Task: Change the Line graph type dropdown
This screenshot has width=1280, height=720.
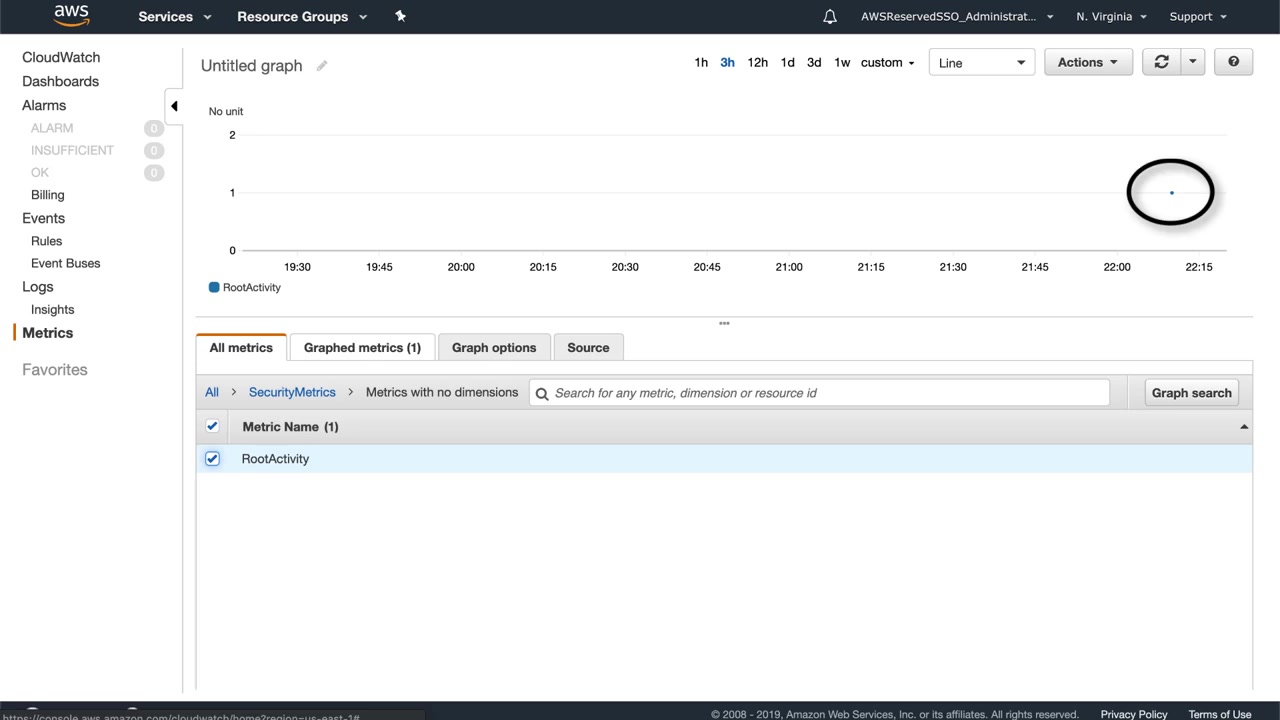Action: coord(982,62)
